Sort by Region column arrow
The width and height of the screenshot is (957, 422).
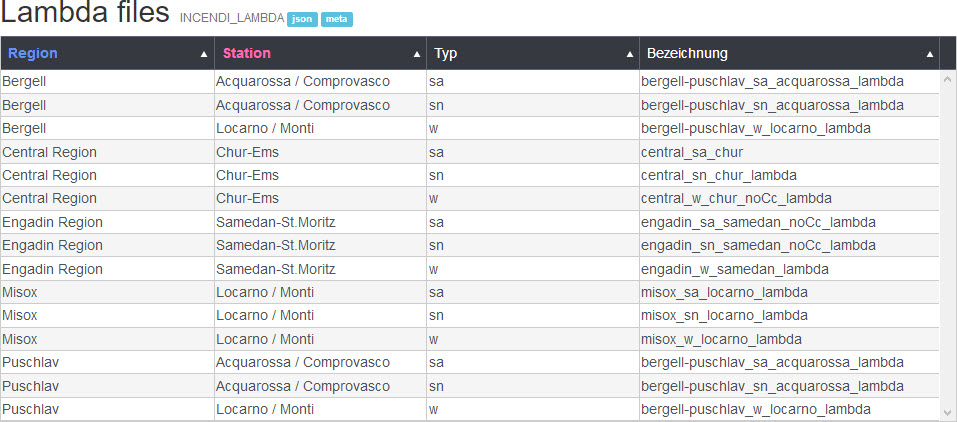(204, 54)
